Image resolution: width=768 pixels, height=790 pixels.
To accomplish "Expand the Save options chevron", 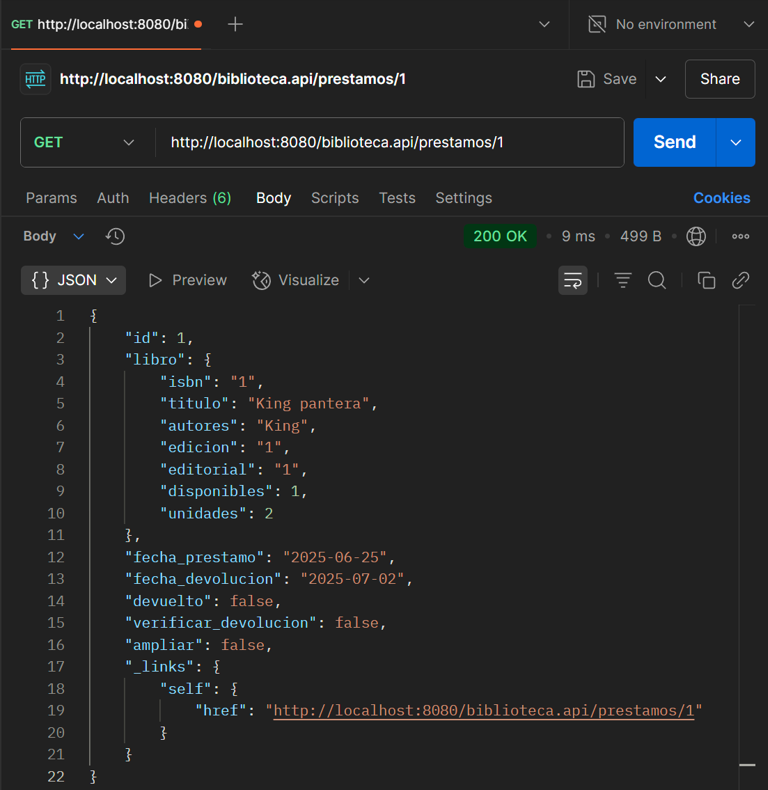I will [661, 79].
